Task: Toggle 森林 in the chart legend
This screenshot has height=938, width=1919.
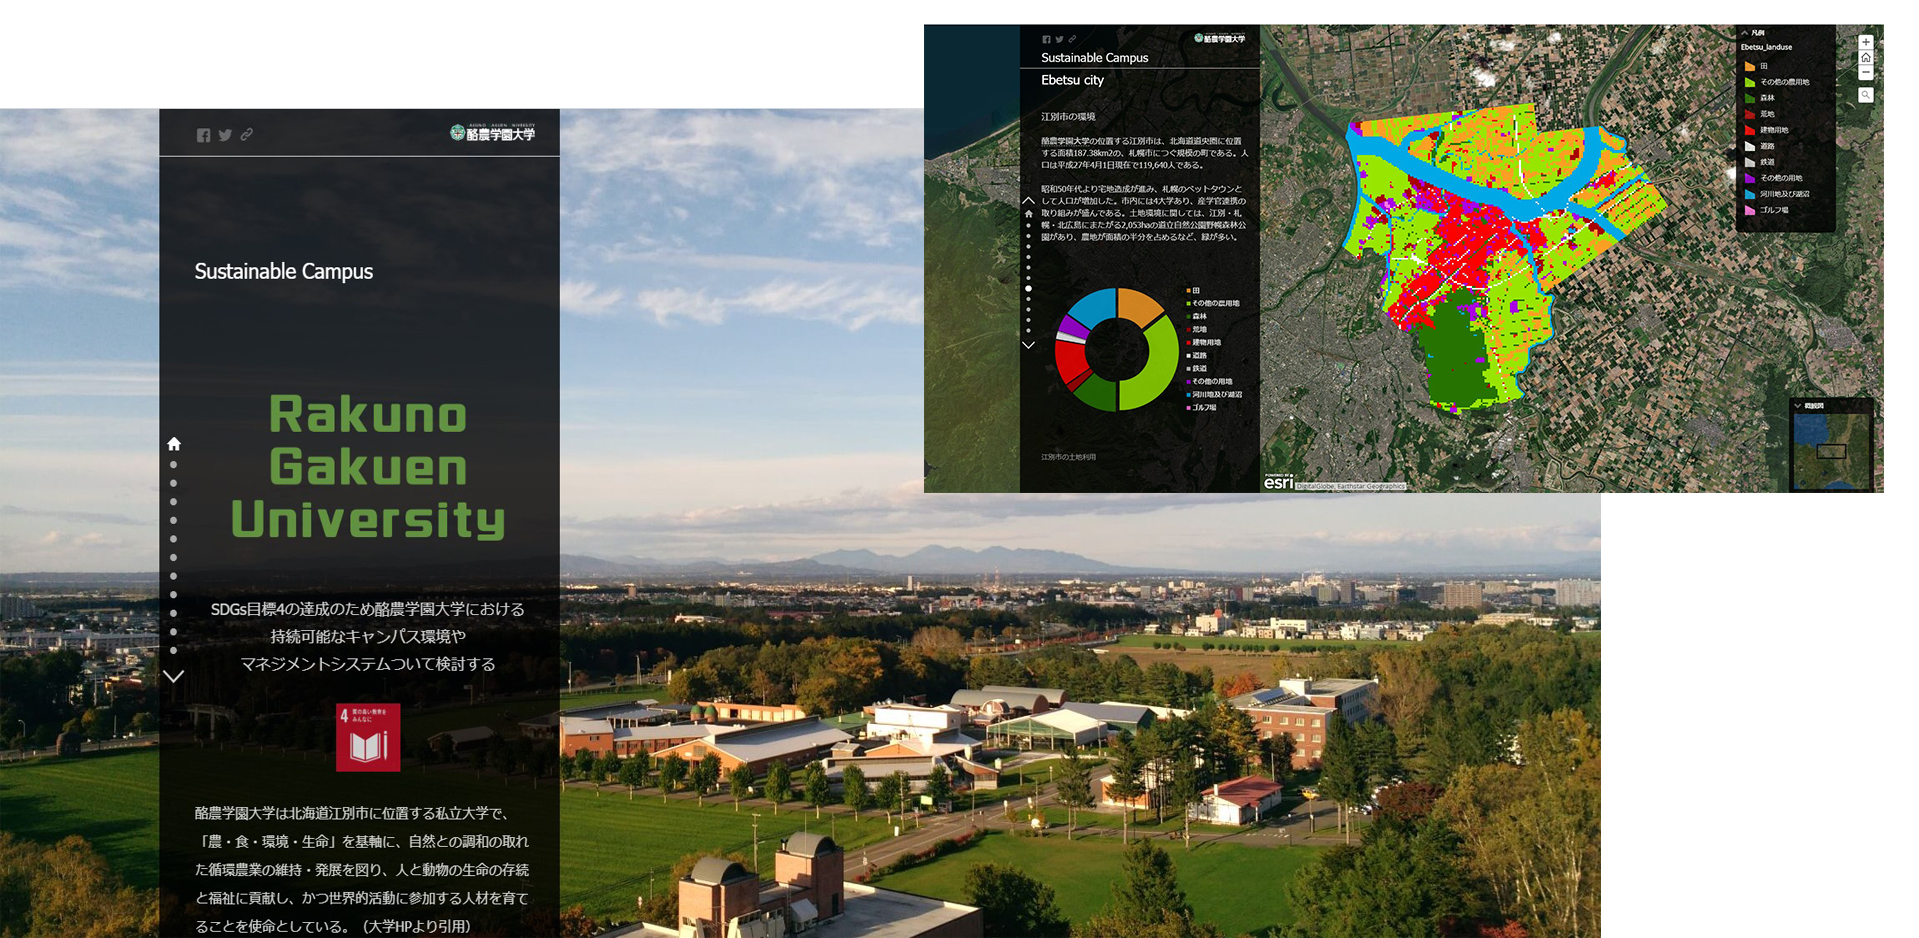Action: pyautogui.click(x=1197, y=316)
